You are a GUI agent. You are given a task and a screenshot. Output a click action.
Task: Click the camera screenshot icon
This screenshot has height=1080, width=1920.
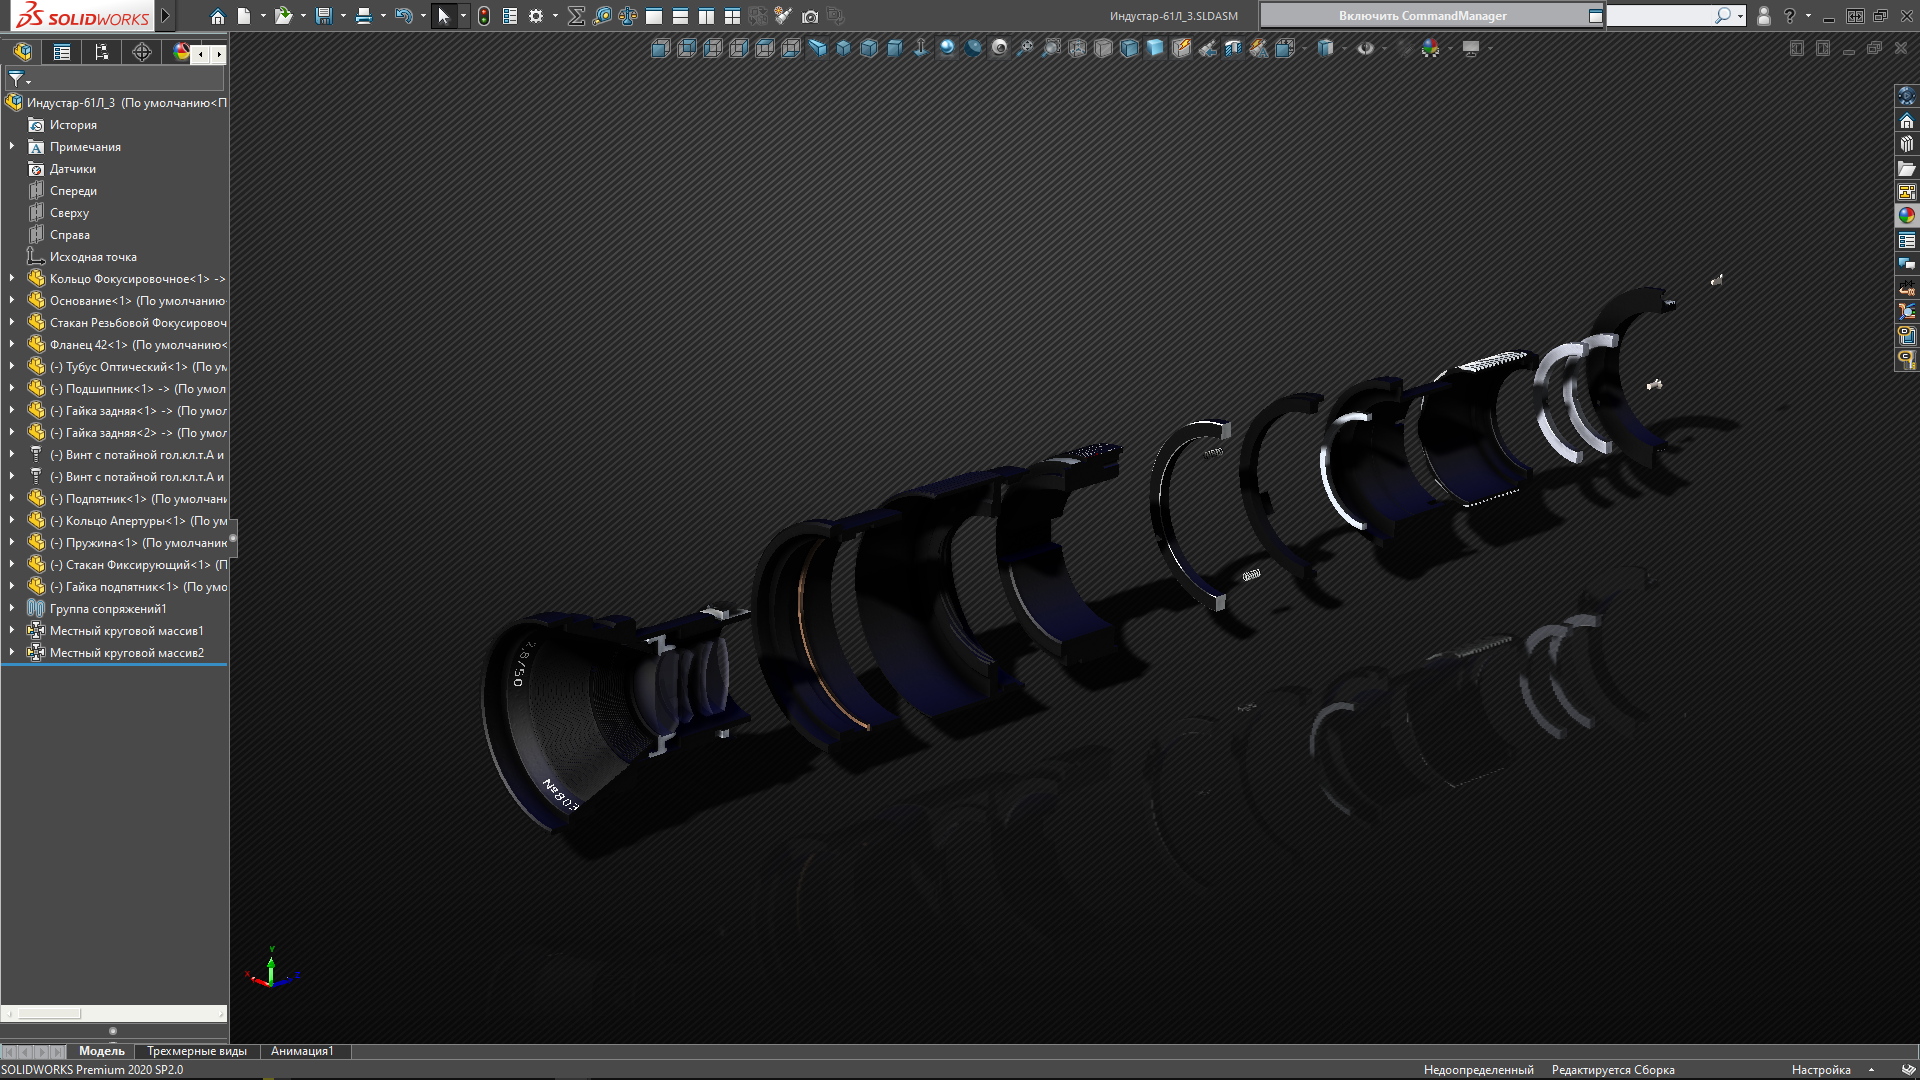point(810,16)
